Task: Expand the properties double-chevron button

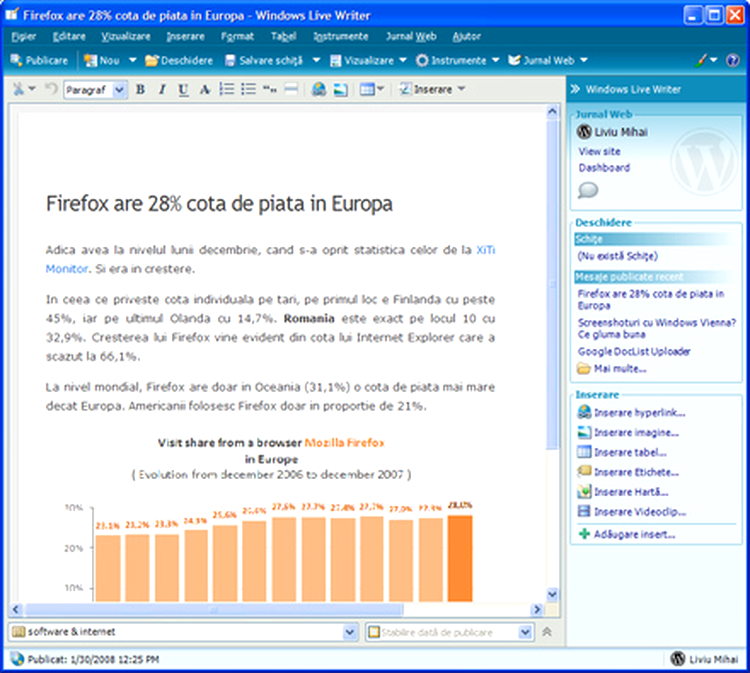Action: (547, 632)
